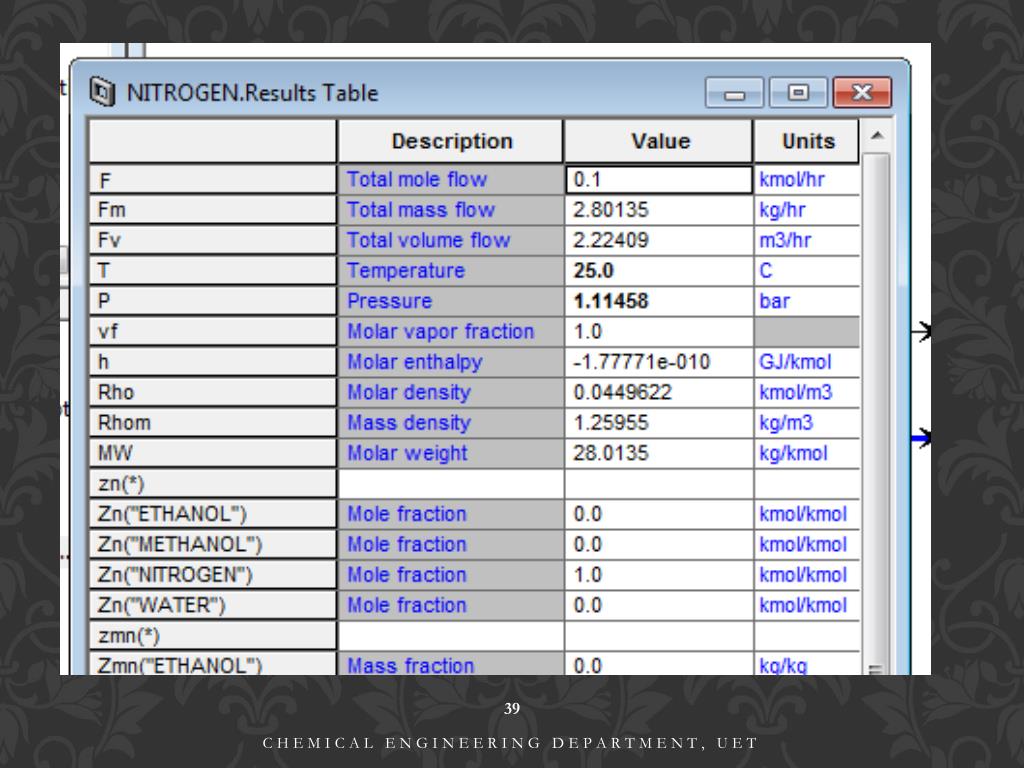The image size is (1024, 768).
Task: Maximize the NITROGEN.Results Table window
Action: (797, 92)
